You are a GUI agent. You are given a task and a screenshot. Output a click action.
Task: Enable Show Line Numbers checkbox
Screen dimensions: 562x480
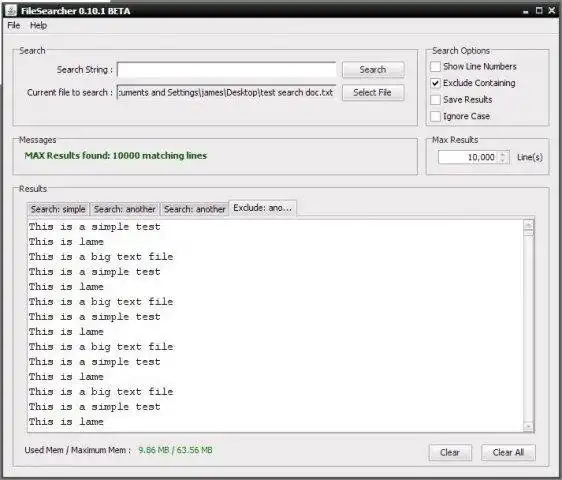coord(435,67)
